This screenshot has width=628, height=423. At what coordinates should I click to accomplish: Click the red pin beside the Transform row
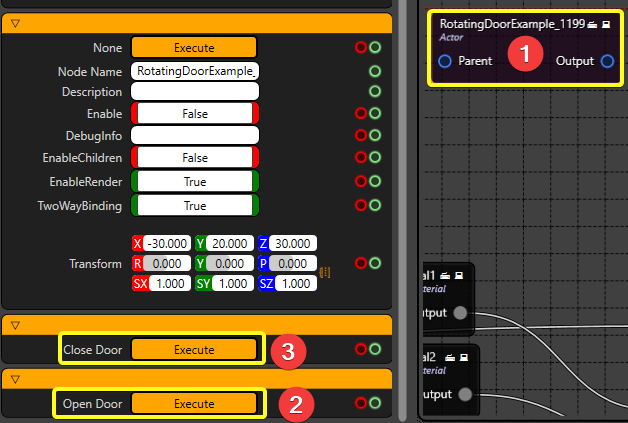pos(361,263)
